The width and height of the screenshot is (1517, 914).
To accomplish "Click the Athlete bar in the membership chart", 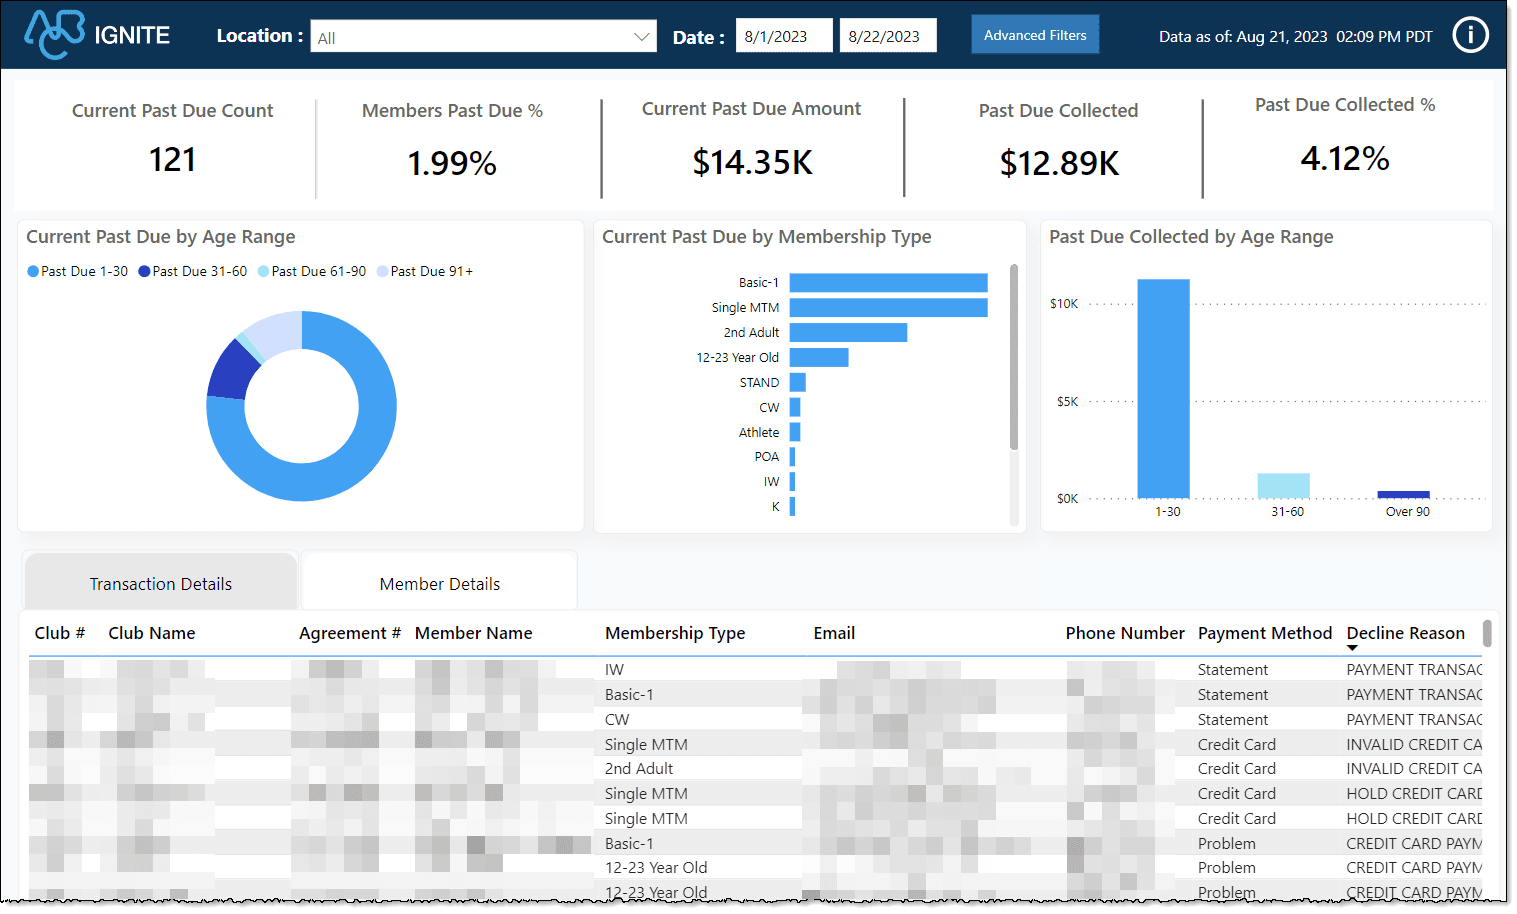I will (795, 432).
